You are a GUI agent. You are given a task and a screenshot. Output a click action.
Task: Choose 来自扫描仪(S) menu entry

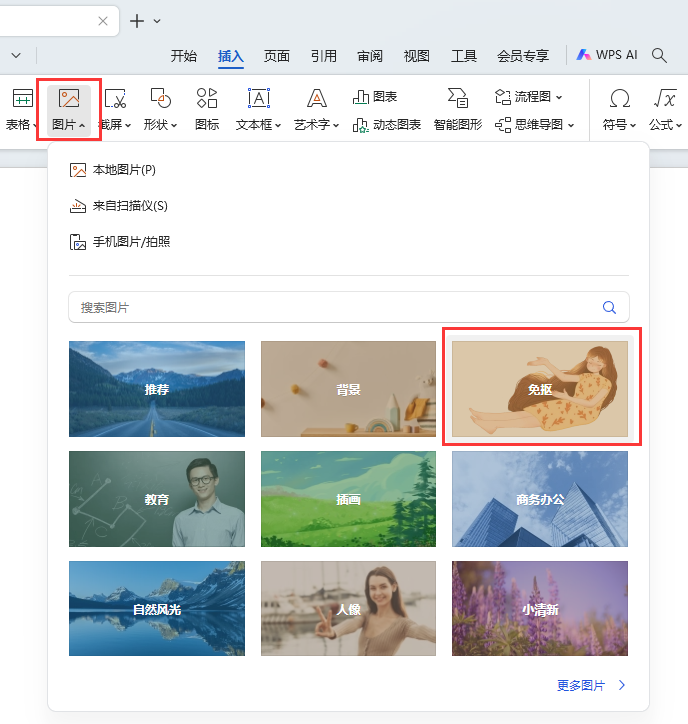click(119, 205)
